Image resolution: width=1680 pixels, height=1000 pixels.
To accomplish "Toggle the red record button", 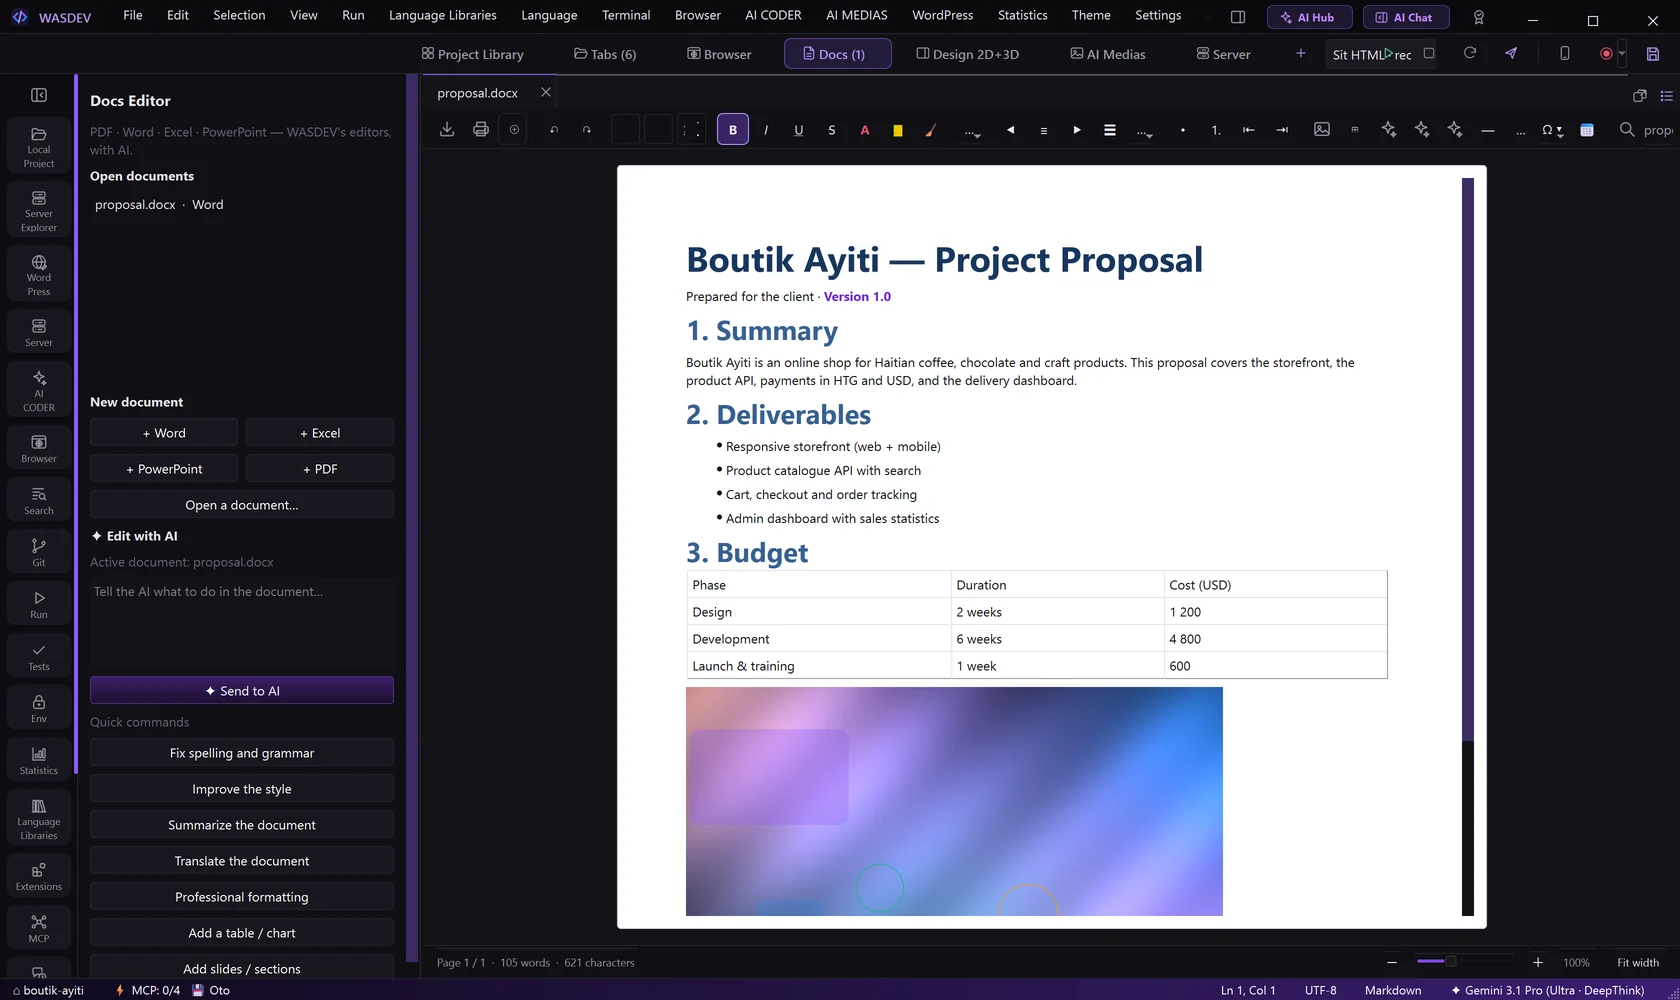I will coord(1606,54).
